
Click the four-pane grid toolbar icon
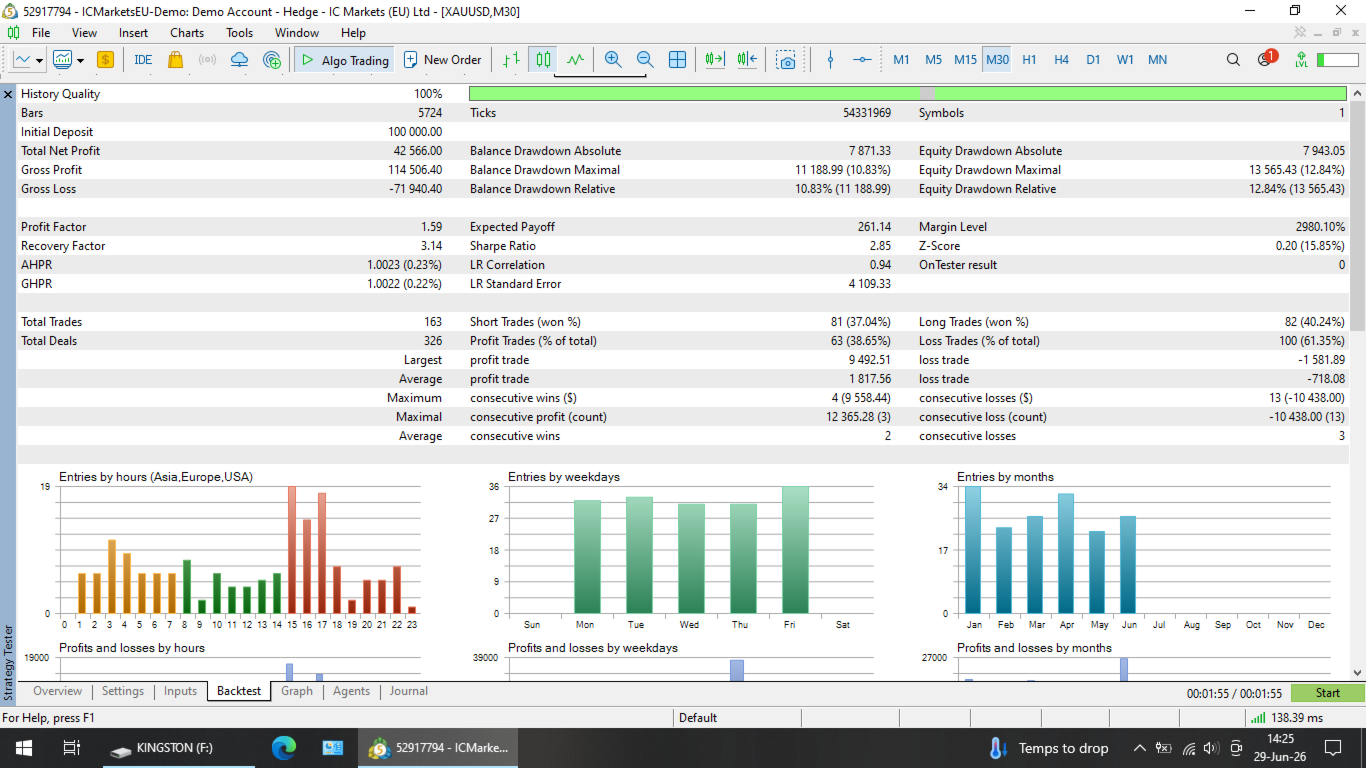[677, 60]
